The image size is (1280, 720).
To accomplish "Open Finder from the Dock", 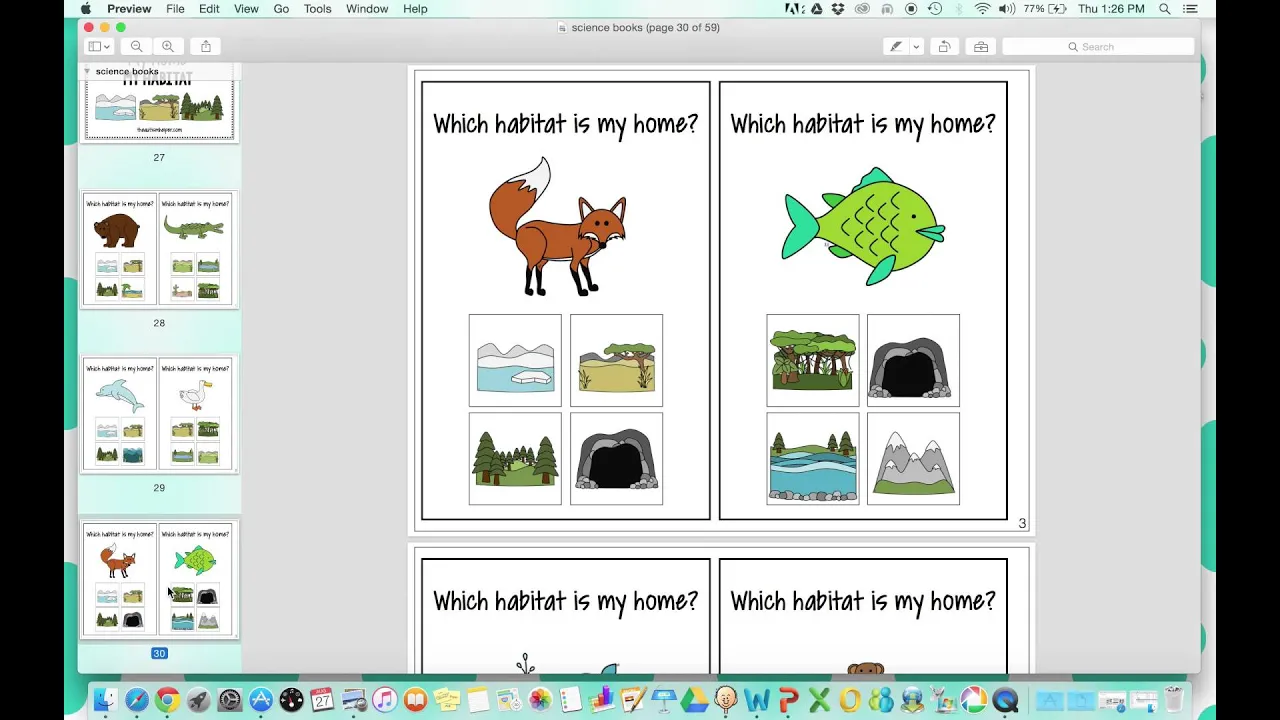I will [x=106, y=700].
